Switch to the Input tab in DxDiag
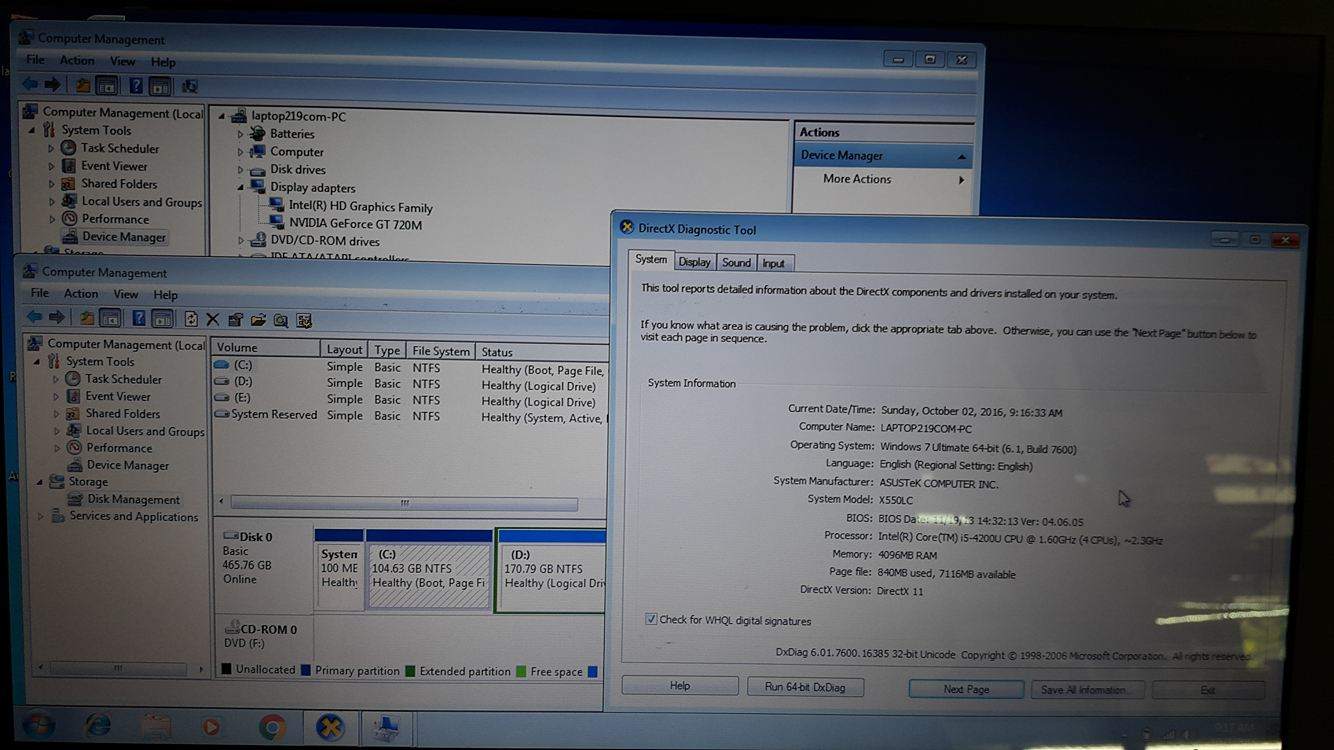 773,263
